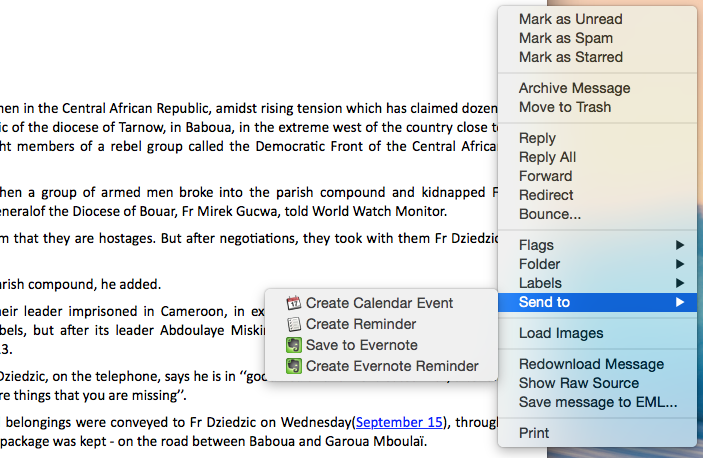Choose Load Images

[x=597, y=333]
